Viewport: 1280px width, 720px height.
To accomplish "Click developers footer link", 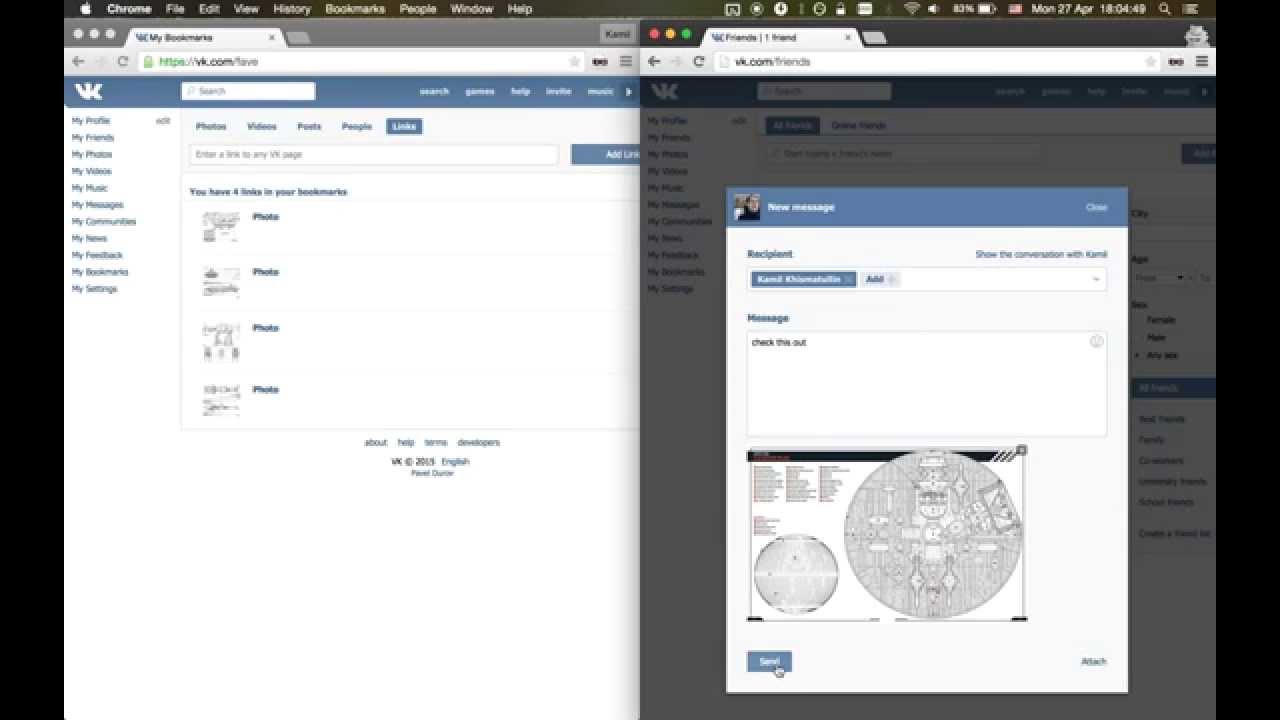I will pos(478,442).
